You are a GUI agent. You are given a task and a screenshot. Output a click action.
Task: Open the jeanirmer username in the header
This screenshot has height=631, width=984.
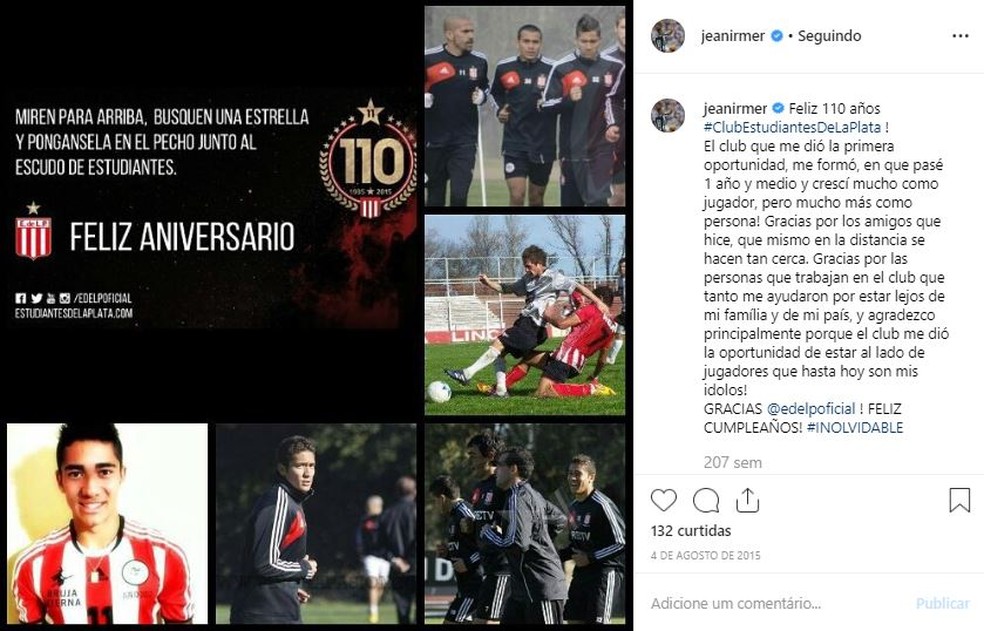[733, 36]
